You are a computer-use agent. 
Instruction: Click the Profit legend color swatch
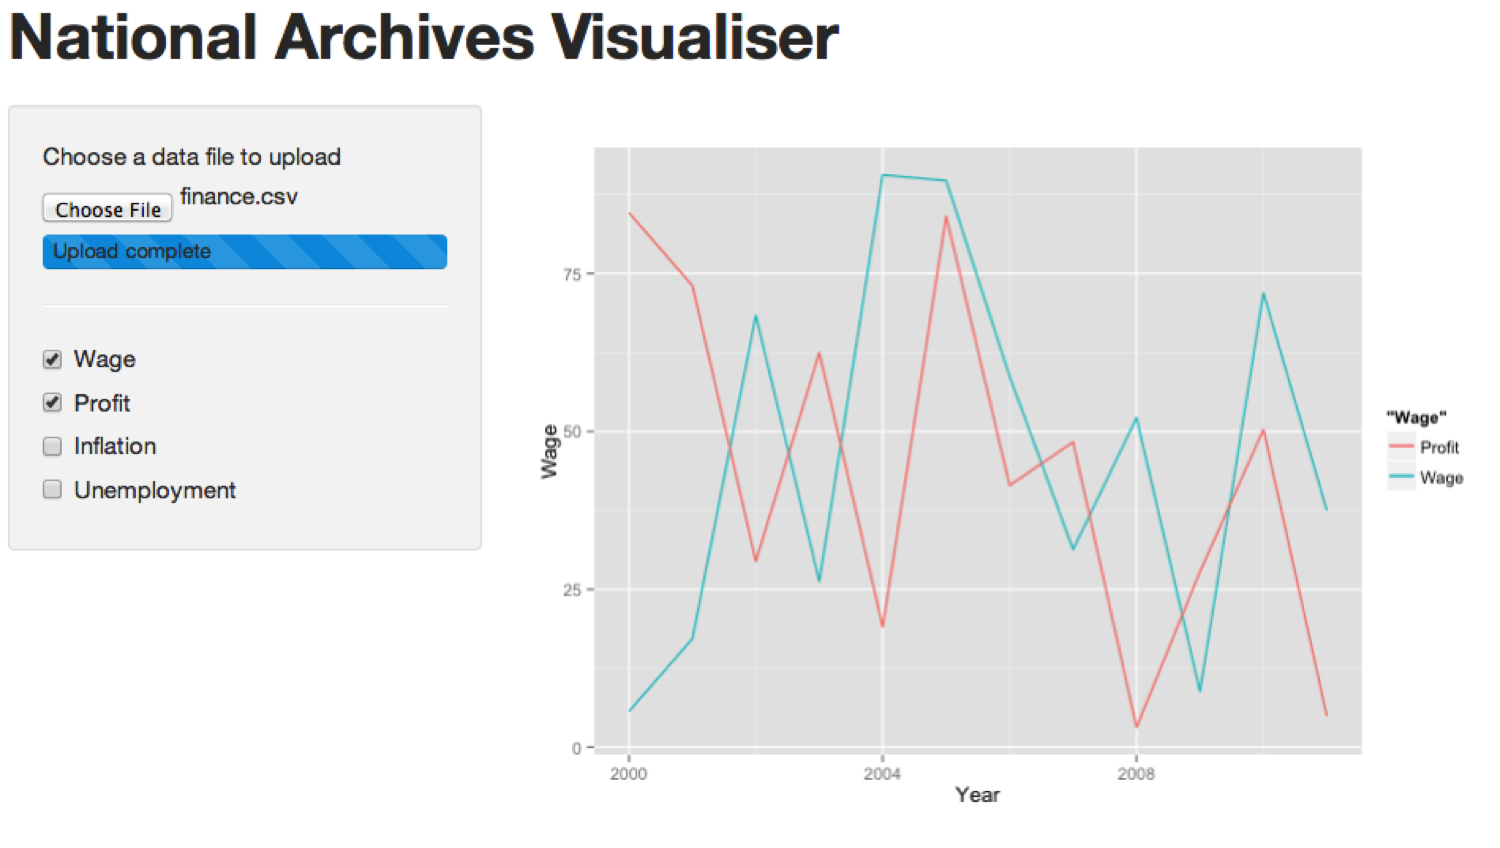coord(1401,447)
